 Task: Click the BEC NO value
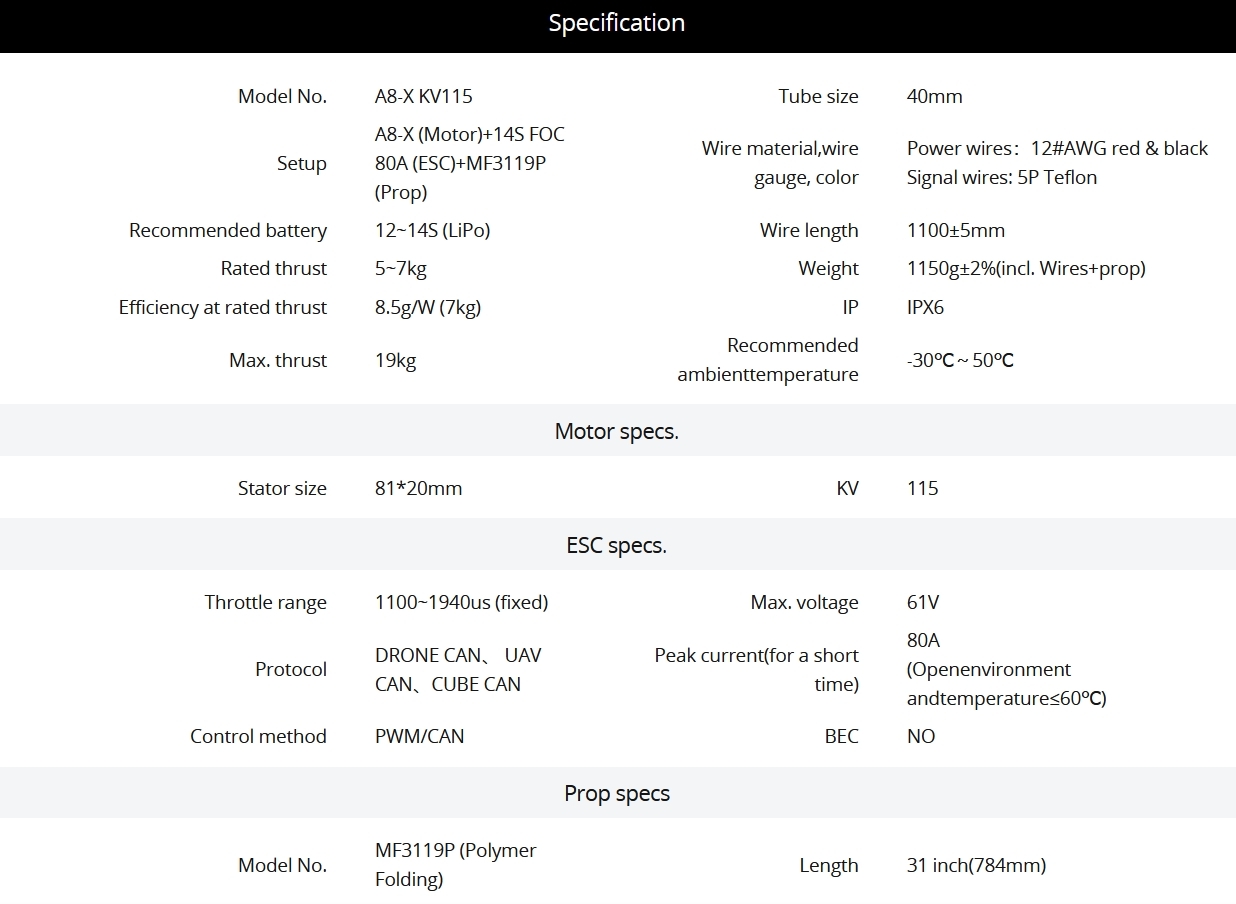[x=921, y=737]
